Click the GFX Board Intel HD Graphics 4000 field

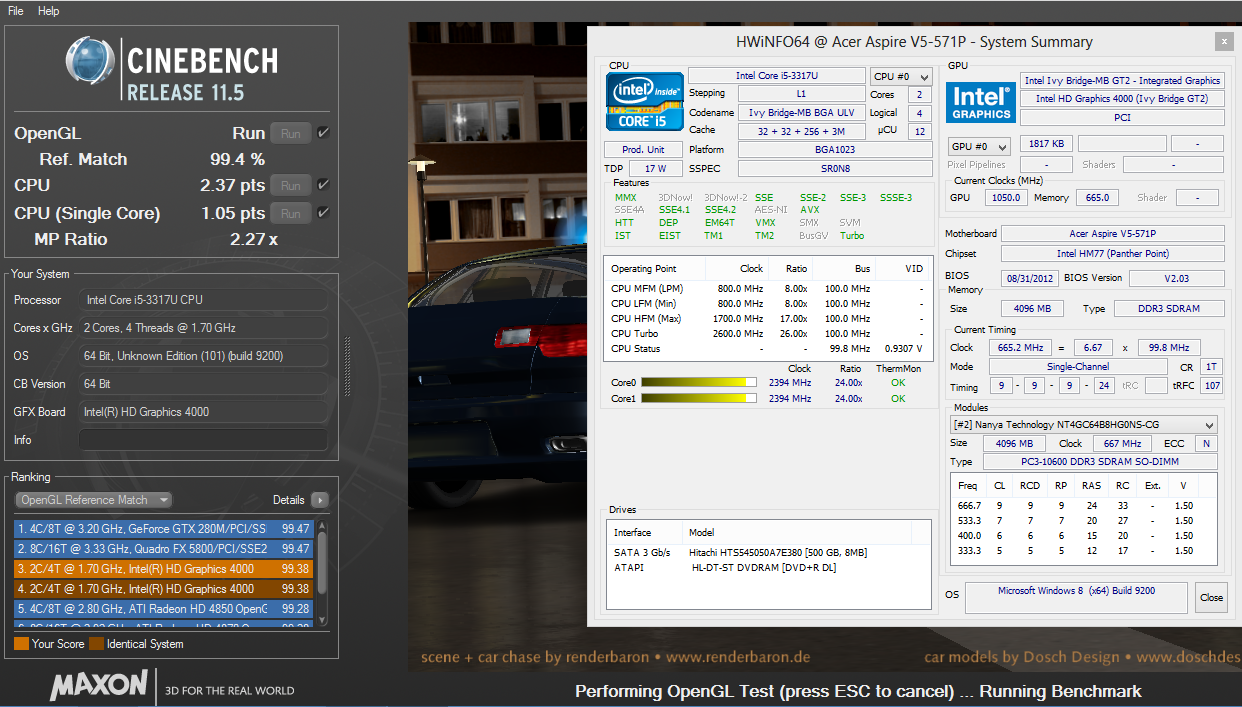203,412
